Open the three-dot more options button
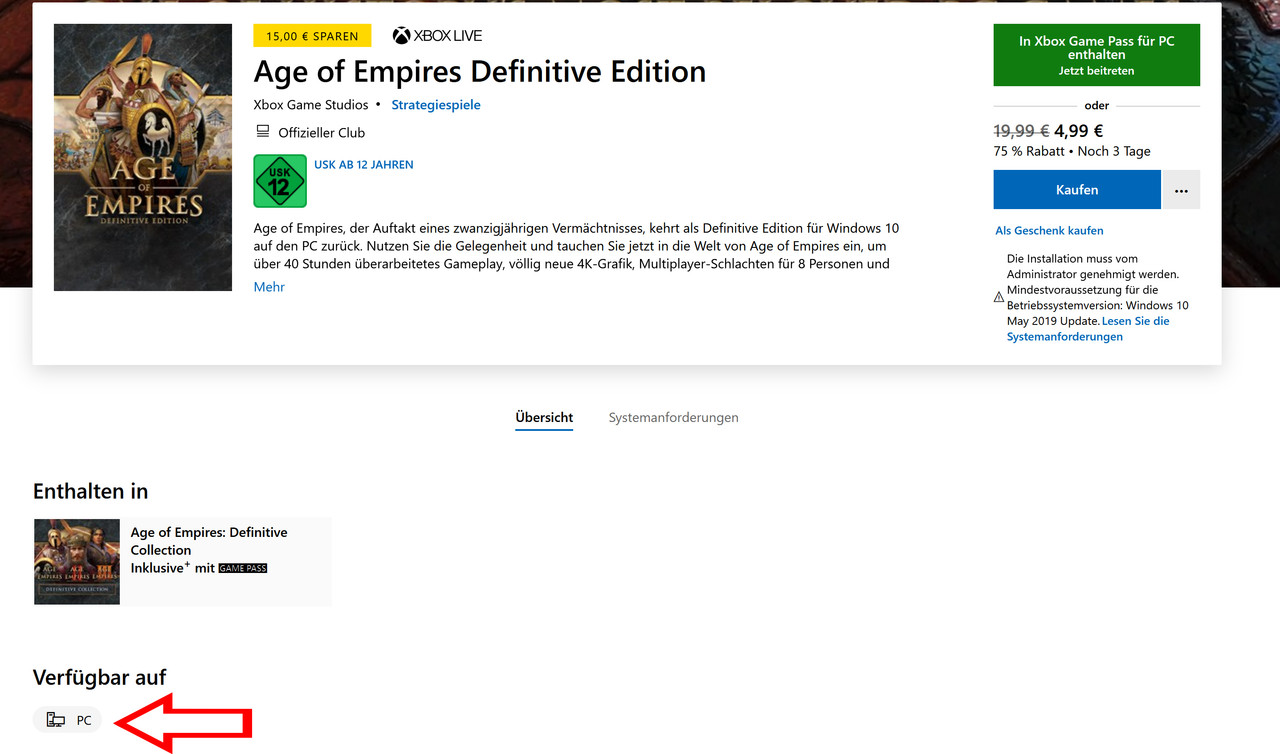 [1181, 190]
